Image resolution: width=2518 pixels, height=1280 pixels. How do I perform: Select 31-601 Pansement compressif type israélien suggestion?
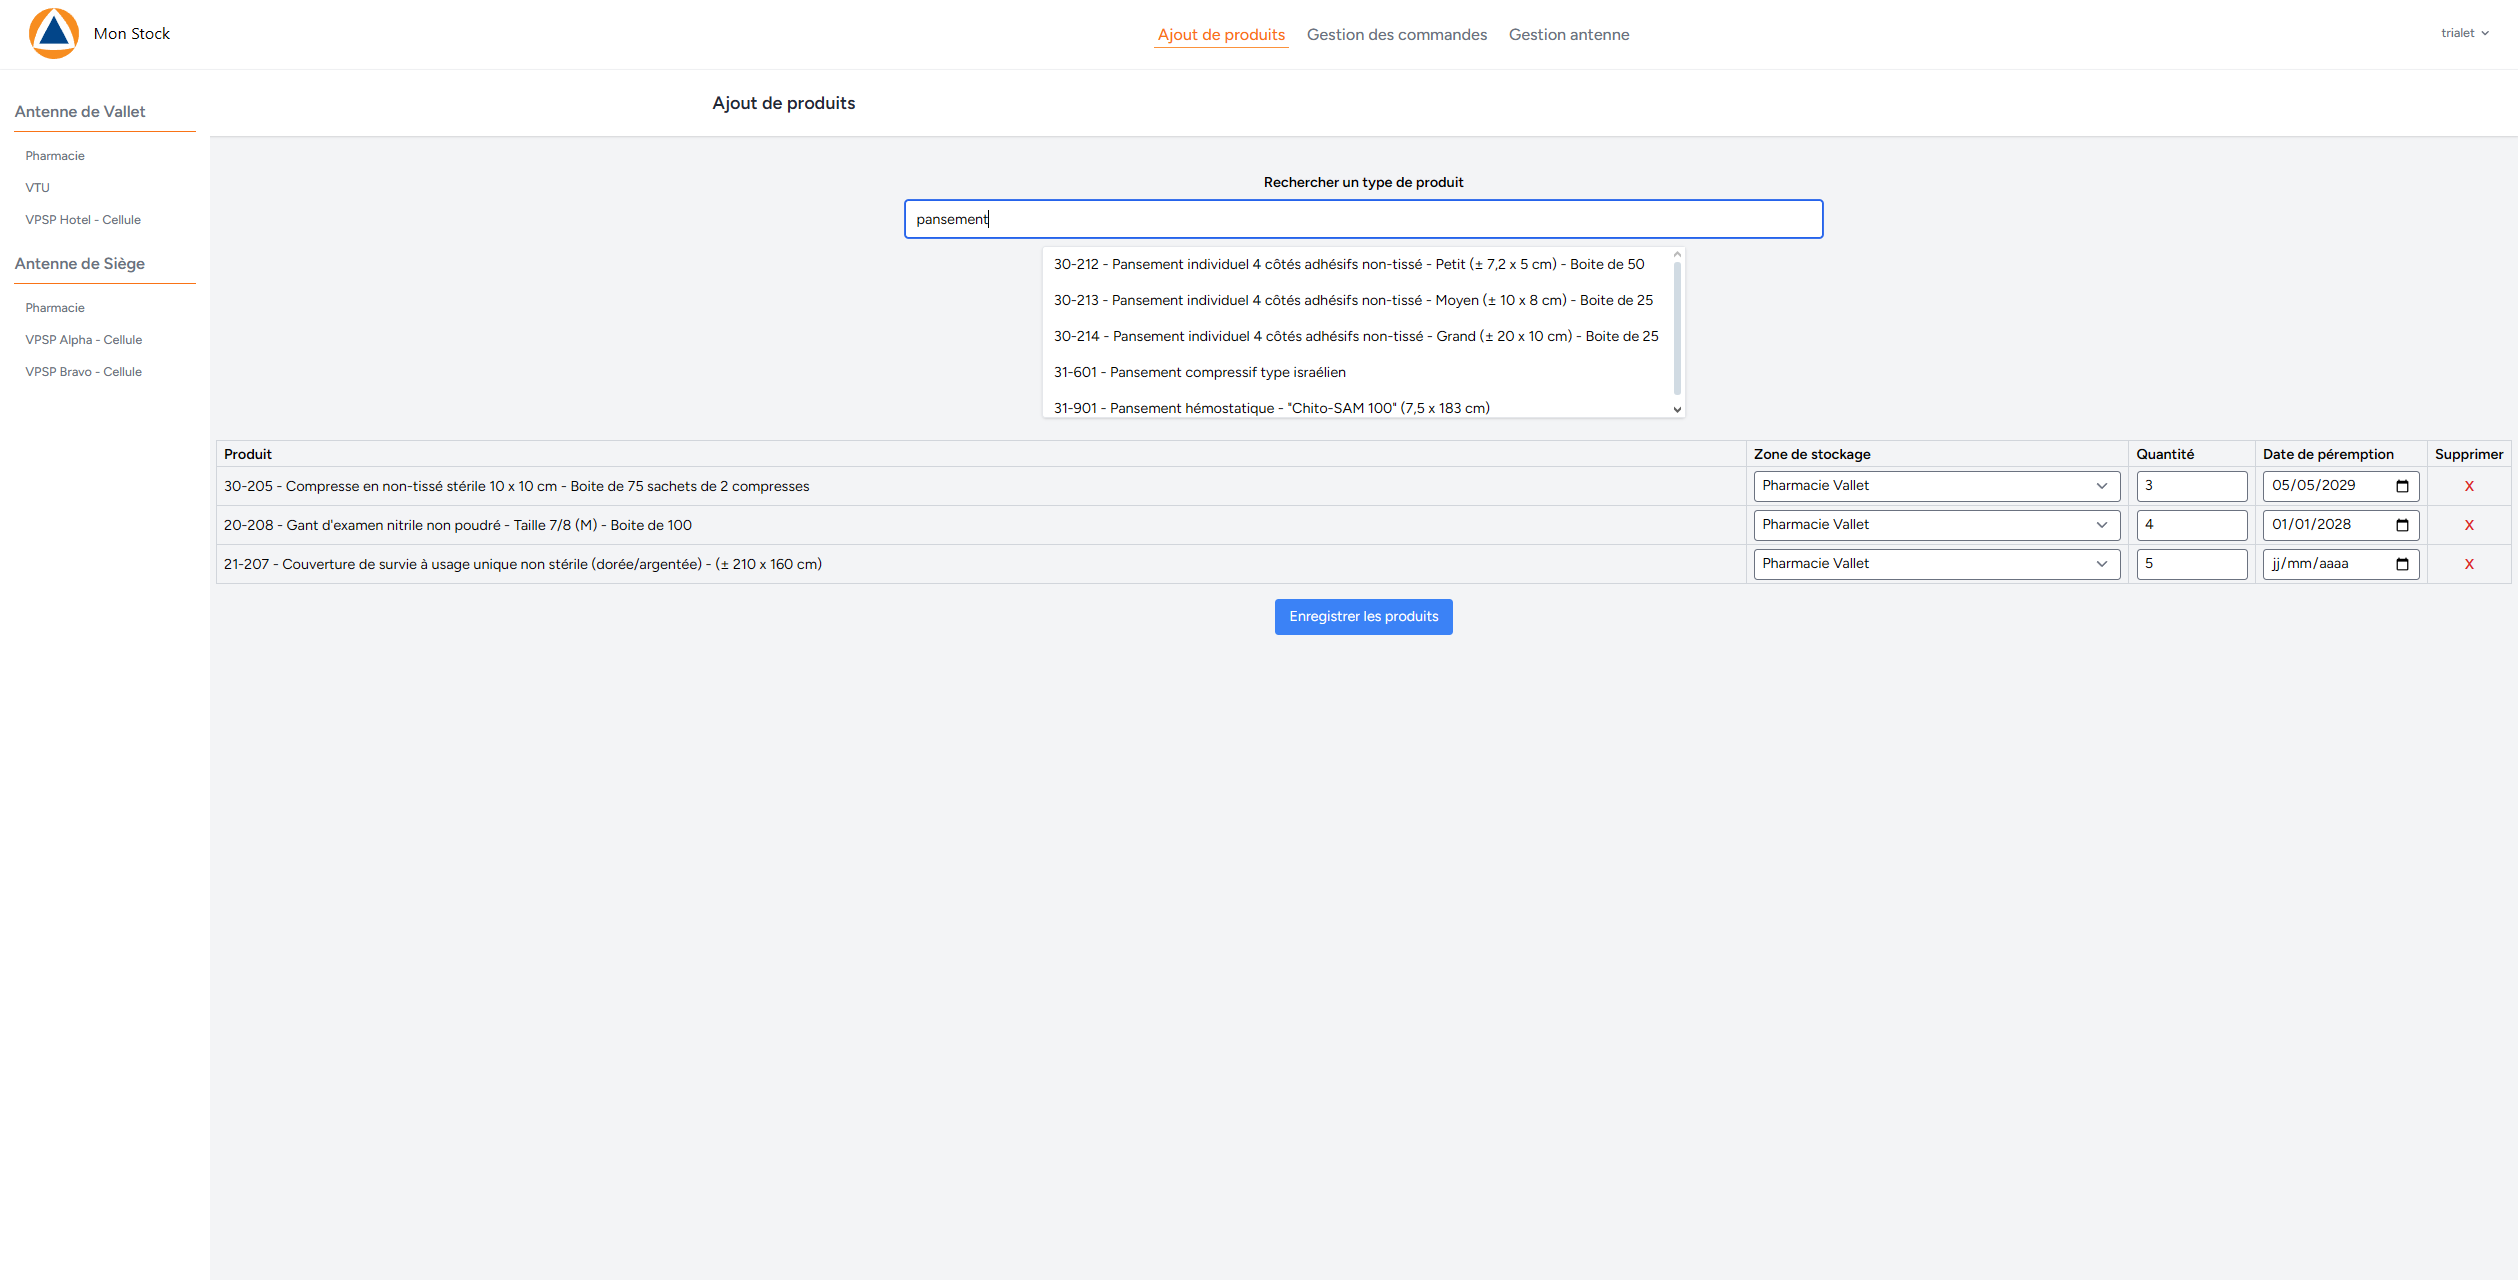click(1199, 372)
